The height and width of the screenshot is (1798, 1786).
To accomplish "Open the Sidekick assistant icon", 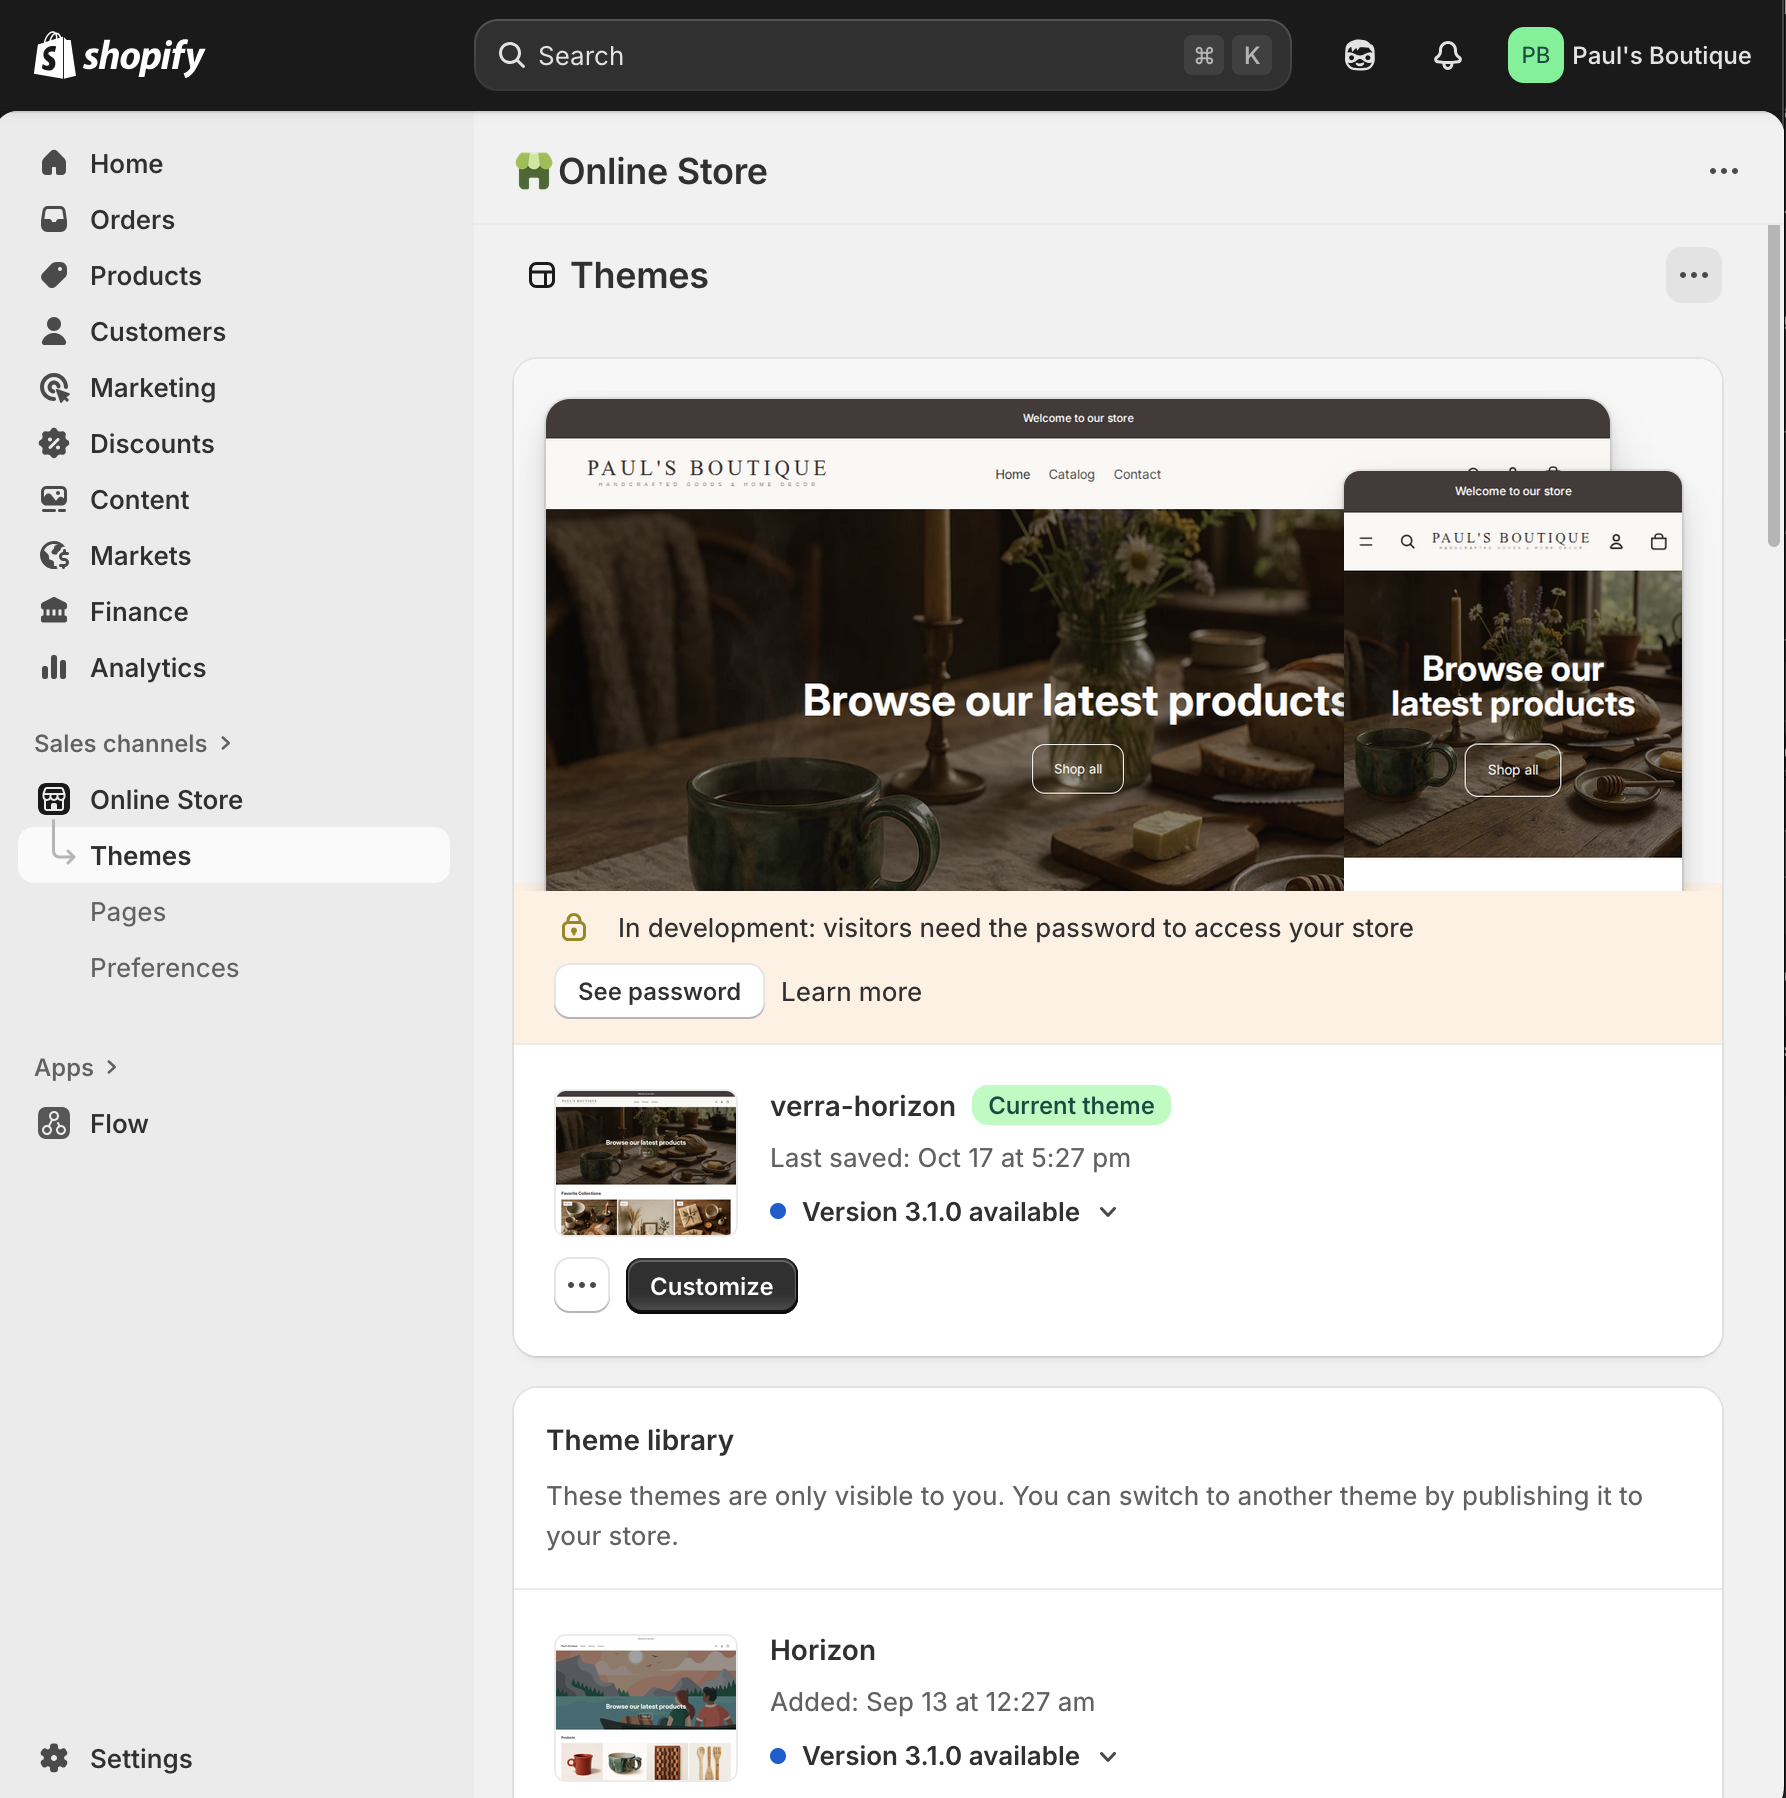I will tap(1359, 56).
